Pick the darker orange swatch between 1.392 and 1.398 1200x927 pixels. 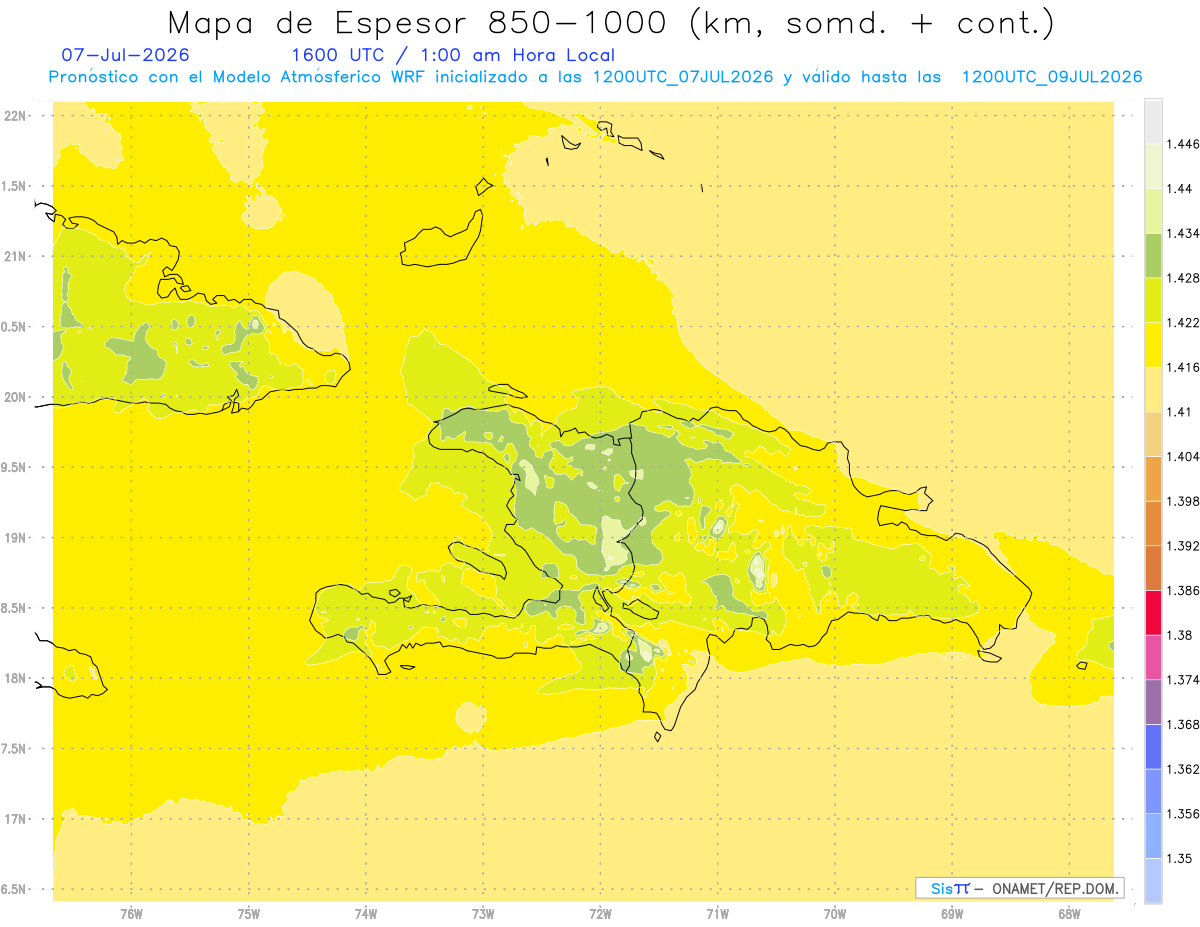pyautogui.click(x=1153, y=523)
